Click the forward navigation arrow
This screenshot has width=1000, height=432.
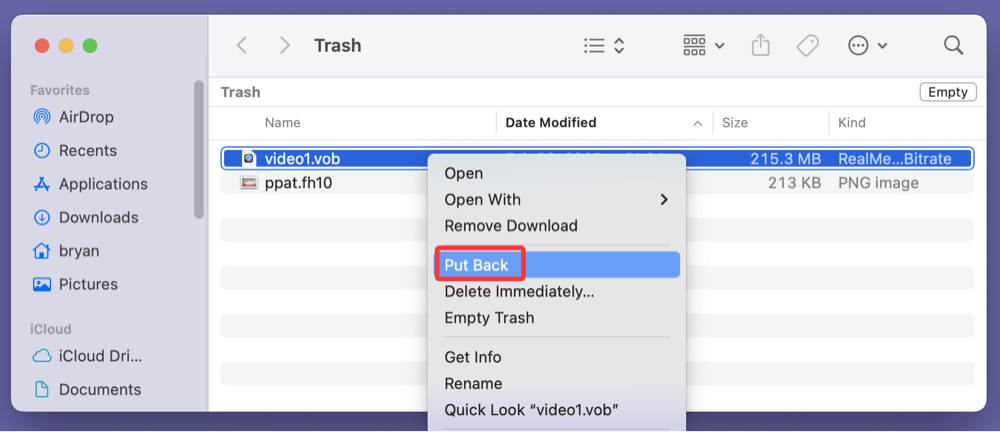[285, 46]
